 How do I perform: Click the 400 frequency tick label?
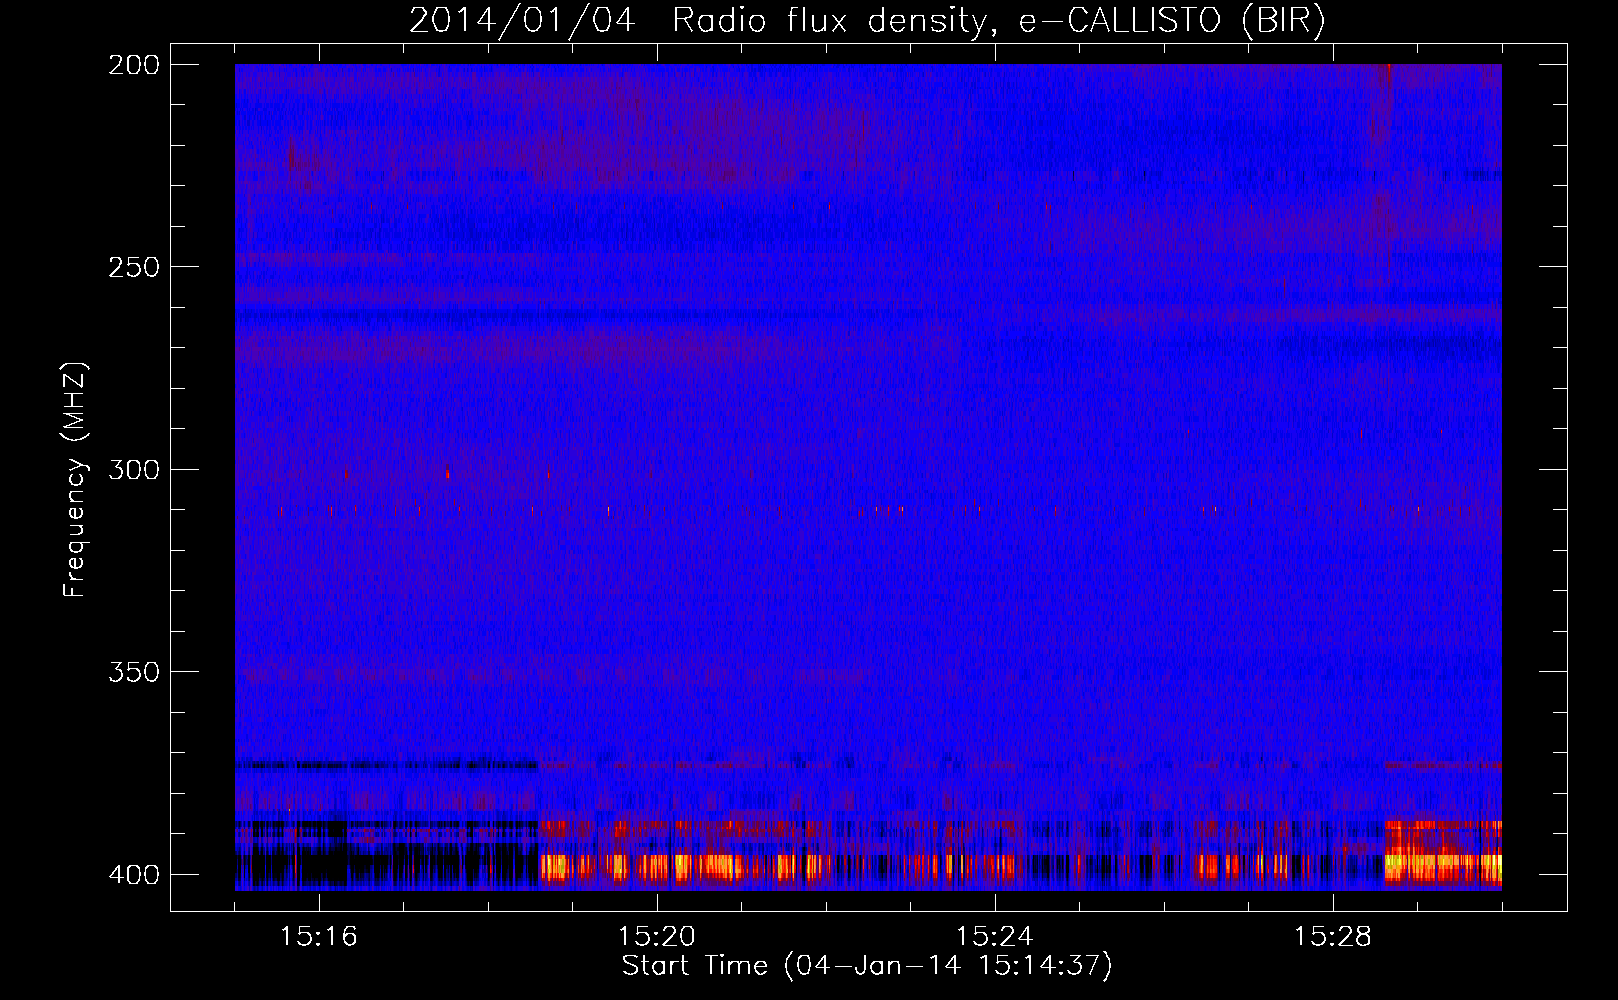[134, 875]
